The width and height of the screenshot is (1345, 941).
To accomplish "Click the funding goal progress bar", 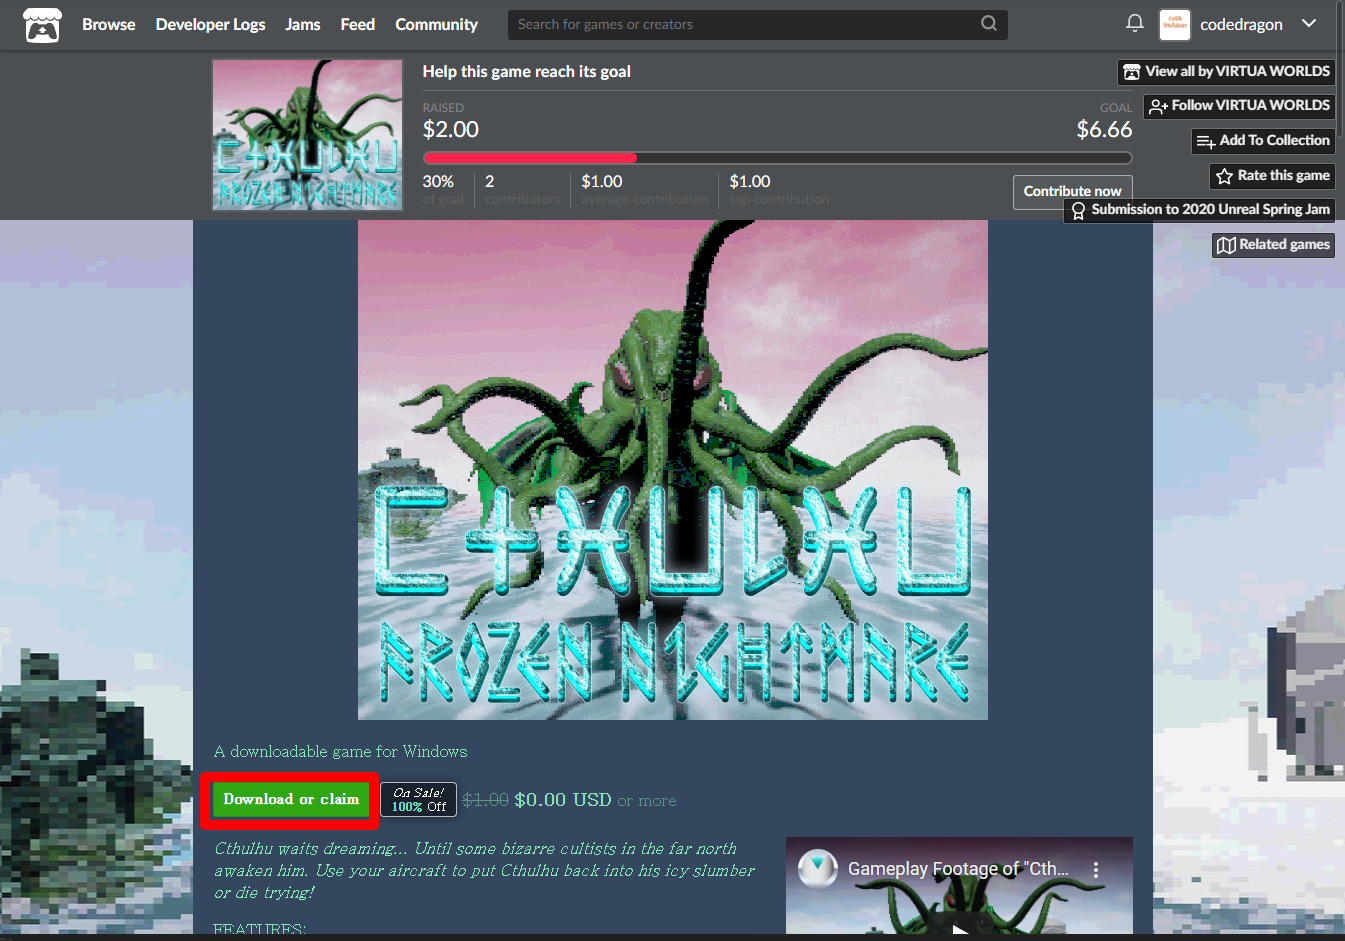I will coord(777,158).
